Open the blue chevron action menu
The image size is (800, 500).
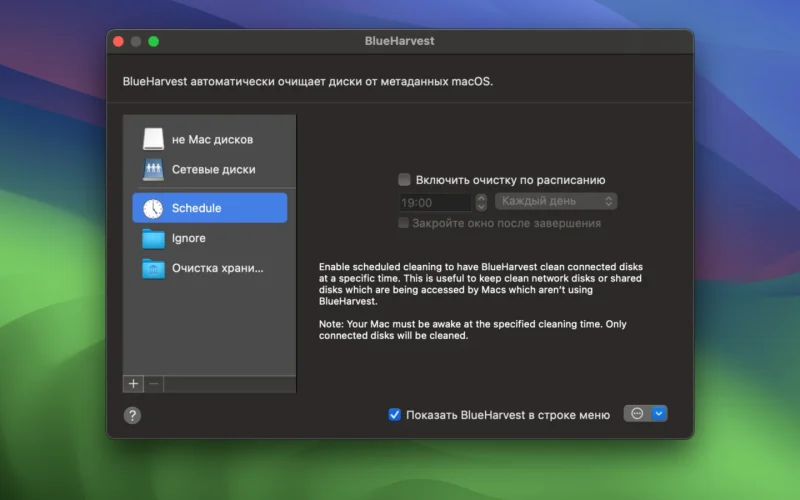659,414
